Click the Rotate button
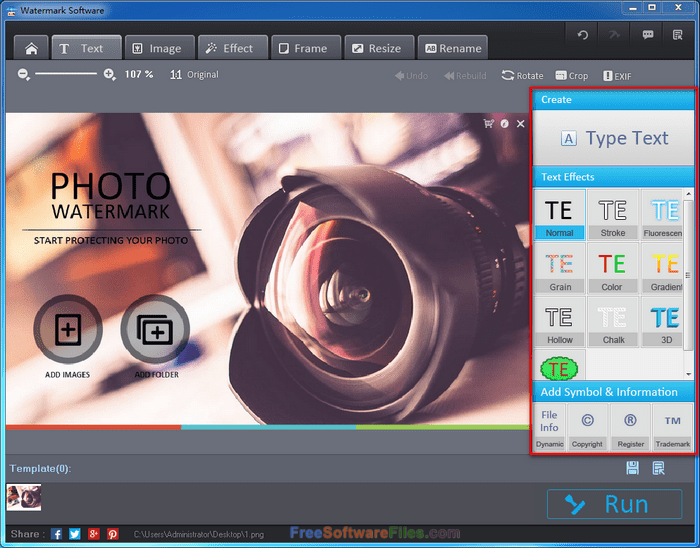The width and height of the screenshot is (700, 548). (522, 76)
